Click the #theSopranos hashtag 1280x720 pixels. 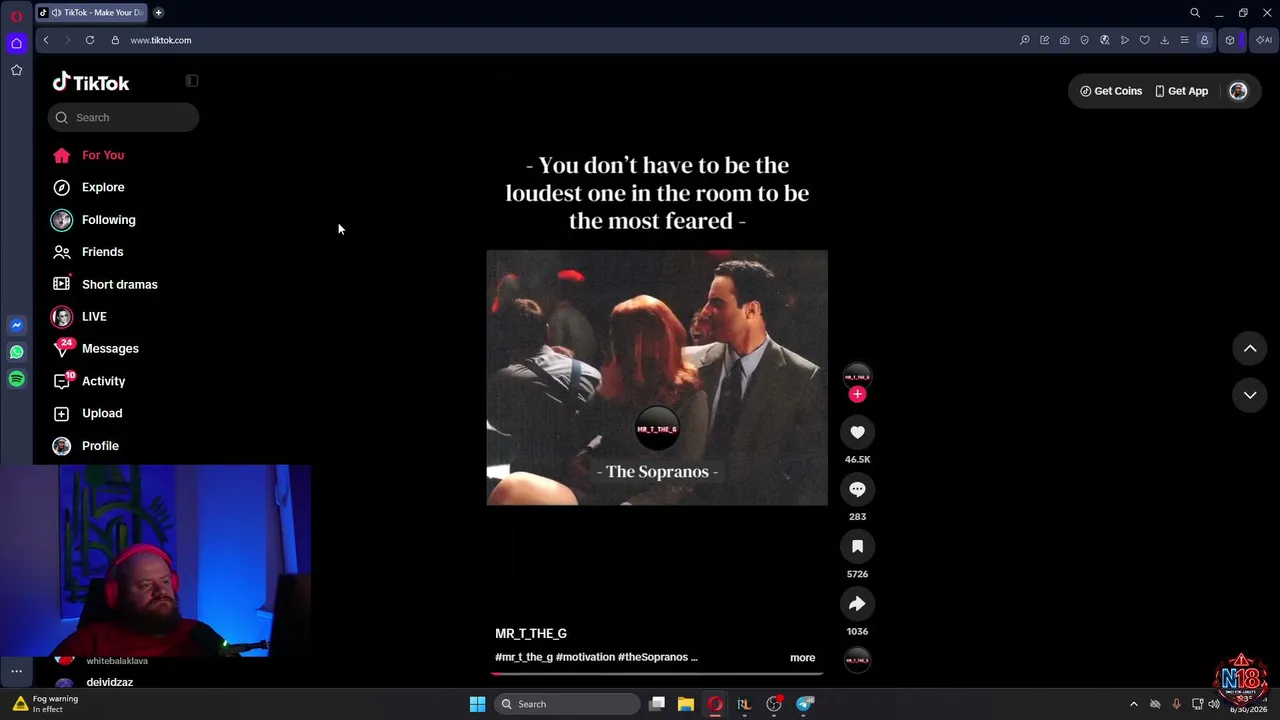653,657
